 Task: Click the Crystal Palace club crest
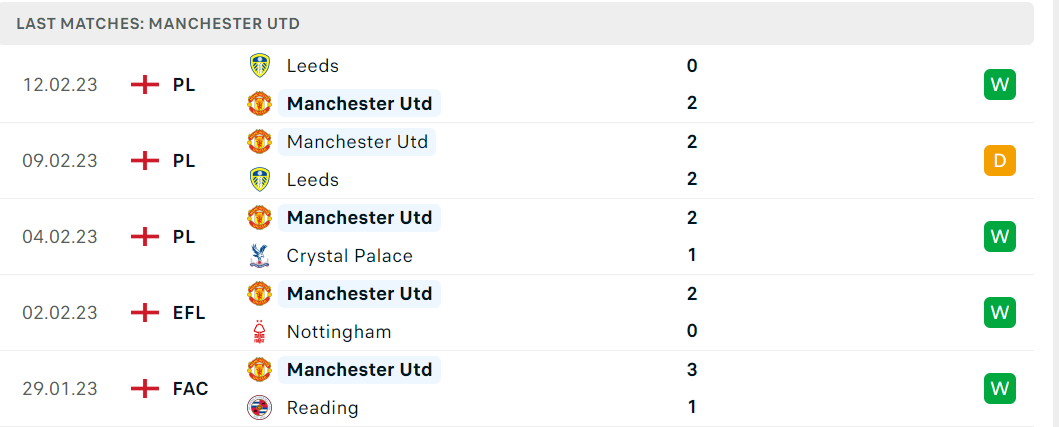click(260, 255)
